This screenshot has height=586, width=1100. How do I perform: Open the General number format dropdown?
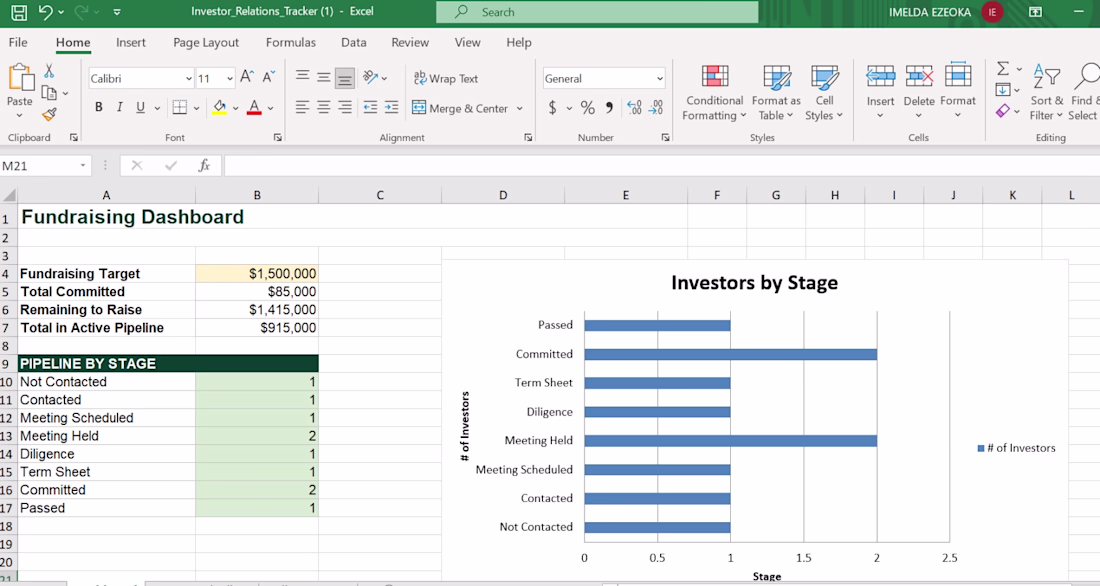(x=659, y=79)
